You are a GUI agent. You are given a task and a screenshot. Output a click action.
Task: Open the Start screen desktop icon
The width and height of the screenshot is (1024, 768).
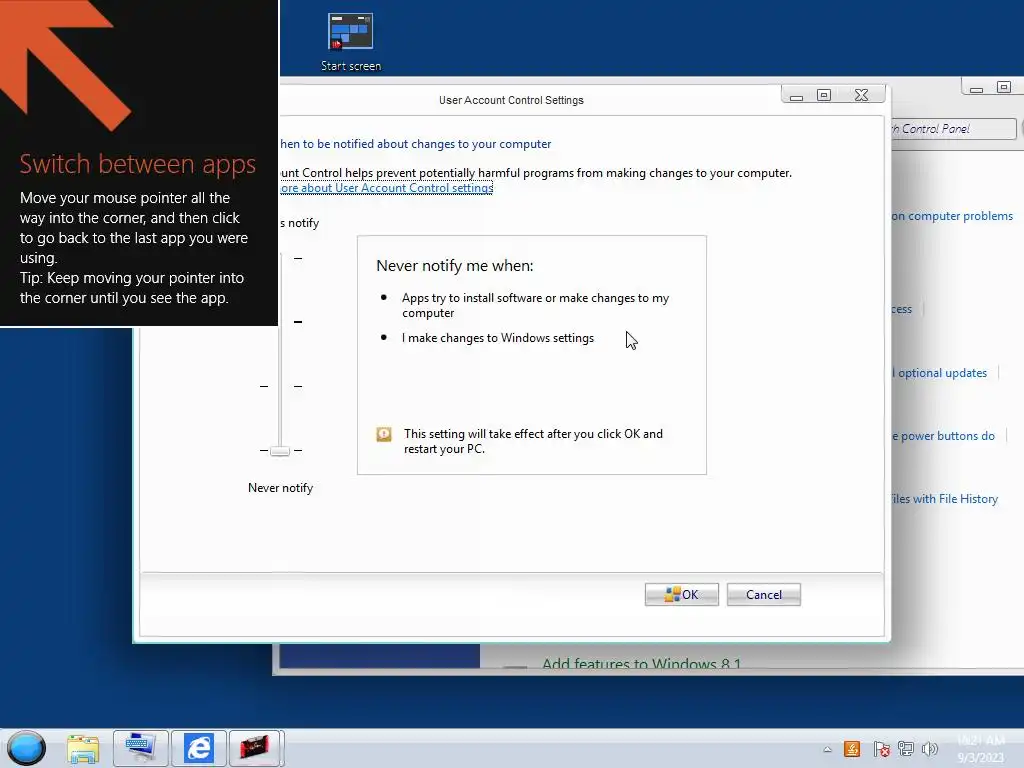351,42
